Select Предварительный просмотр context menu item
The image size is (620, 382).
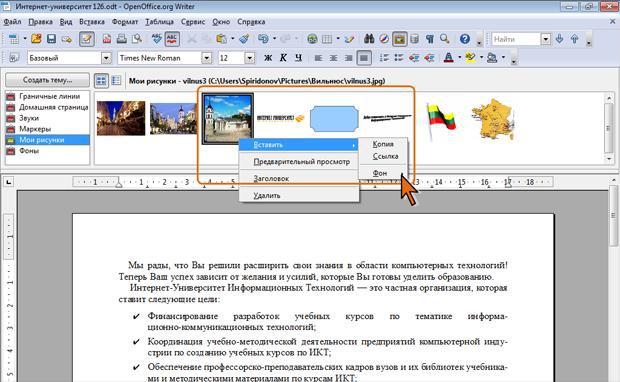click(299, 162)
